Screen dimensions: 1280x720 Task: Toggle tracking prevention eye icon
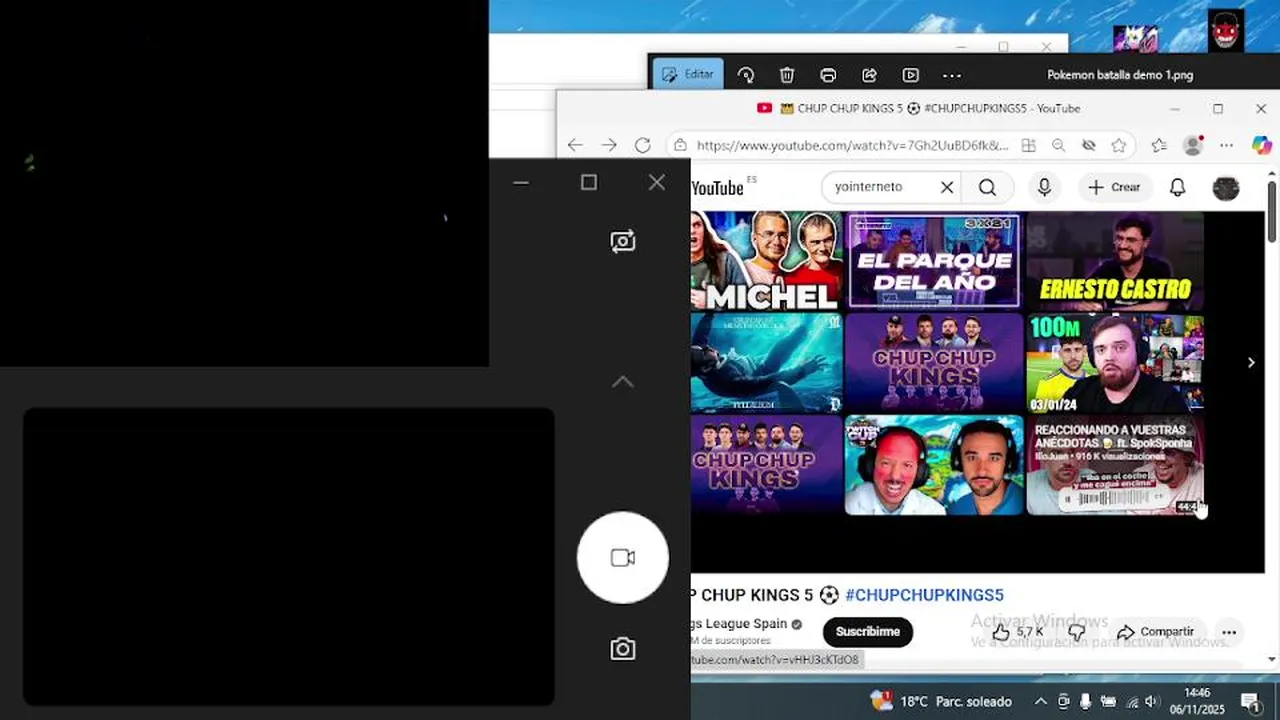tap(1089, 145)
